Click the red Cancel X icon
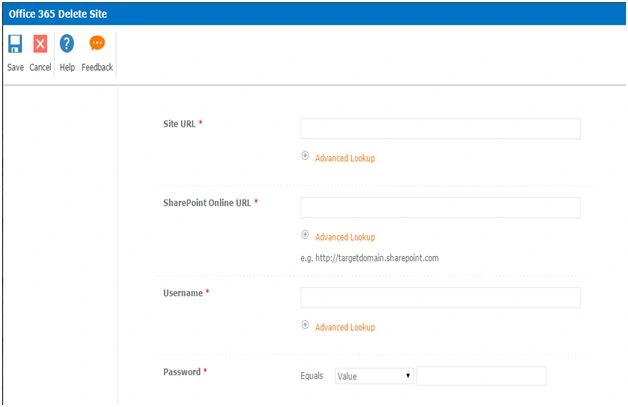The width and height of the screenshot is (628, 407). (x=40, y=44)
